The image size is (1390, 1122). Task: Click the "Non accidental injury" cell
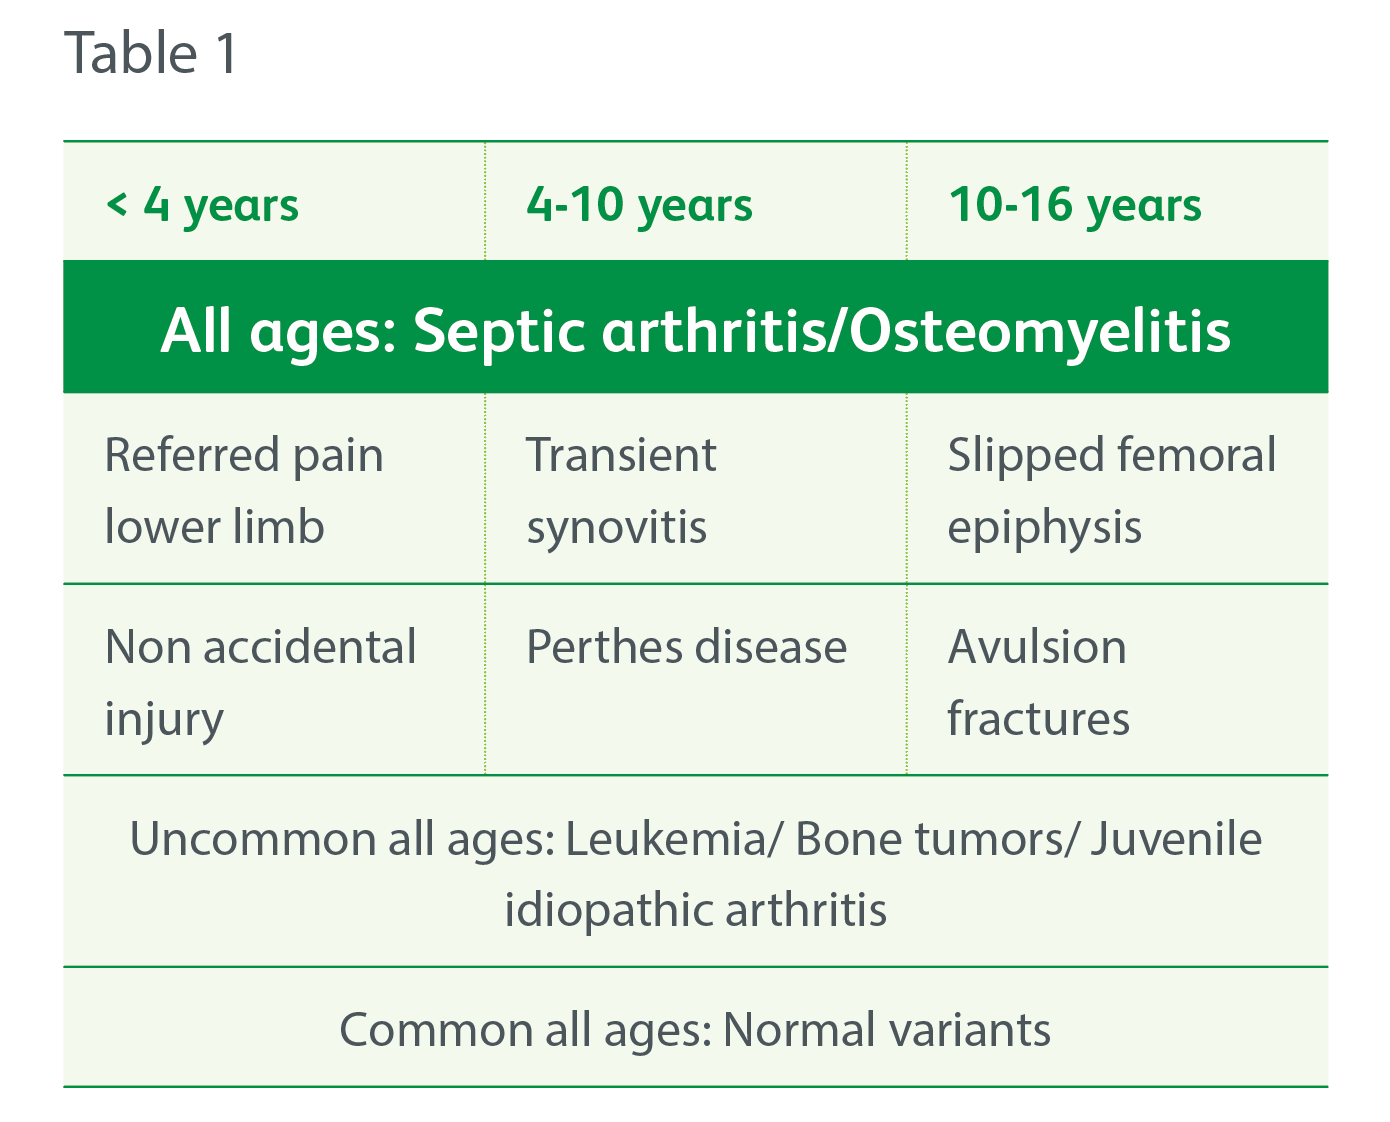[260, 682]
